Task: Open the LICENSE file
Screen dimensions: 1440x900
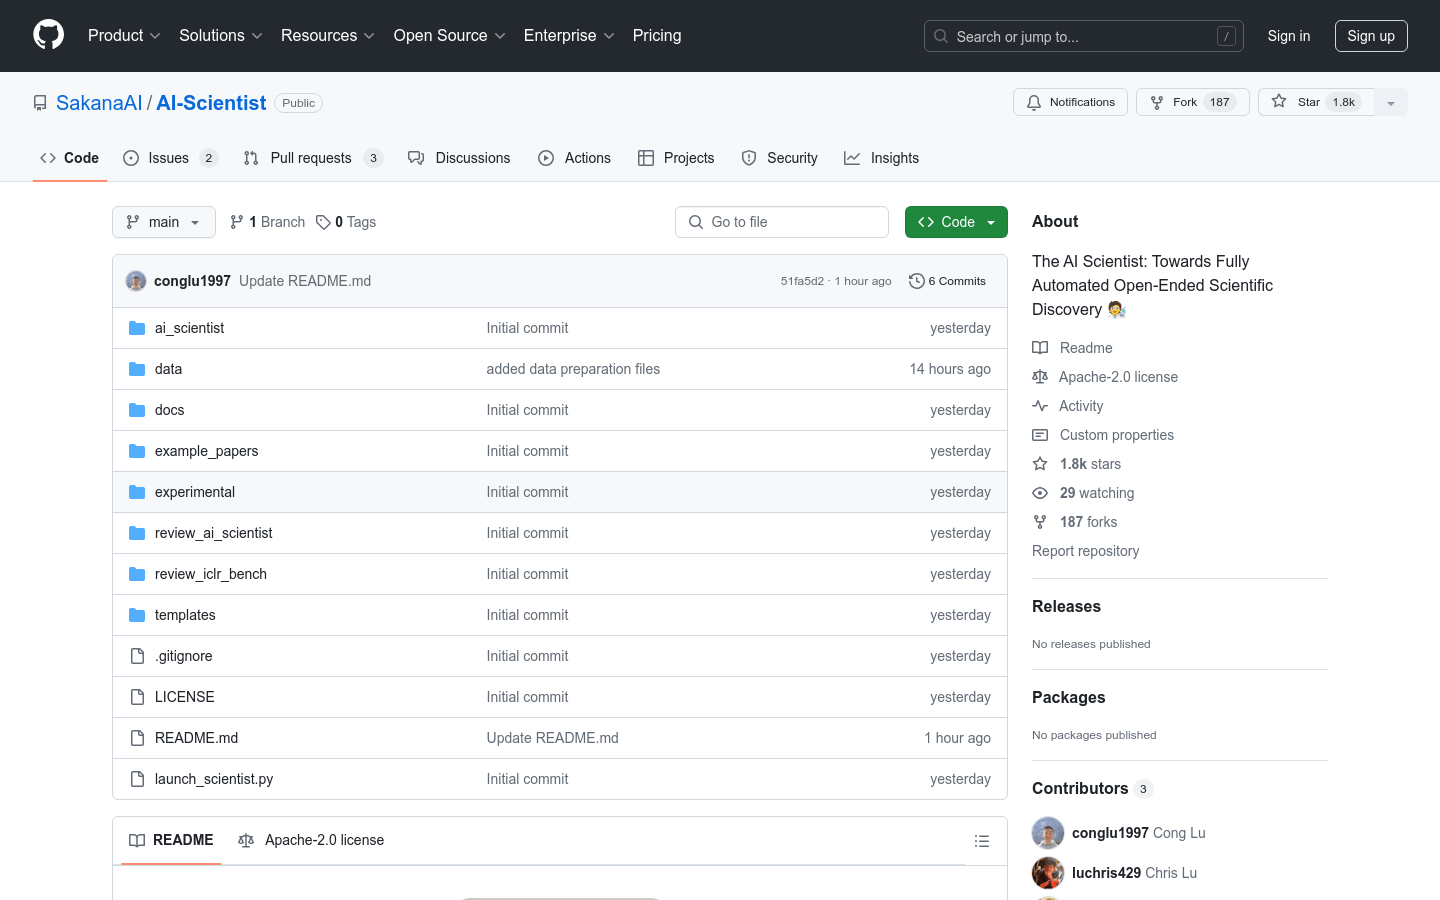Action: pos(185,697)
